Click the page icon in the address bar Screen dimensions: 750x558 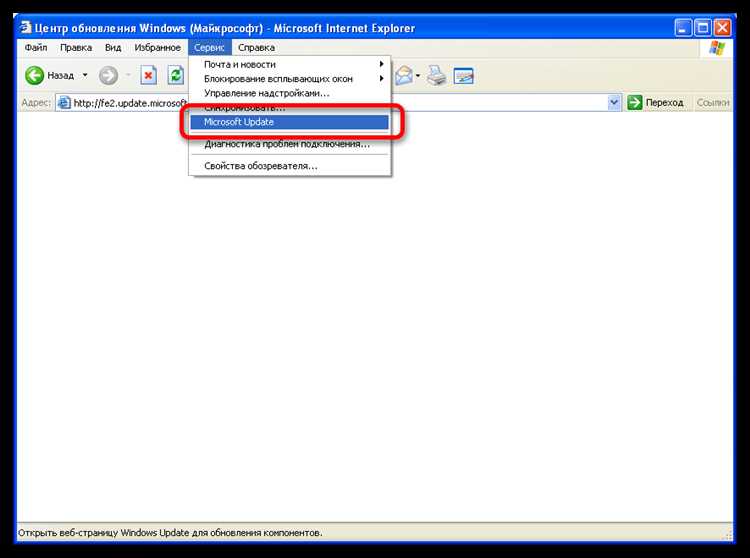64,102
